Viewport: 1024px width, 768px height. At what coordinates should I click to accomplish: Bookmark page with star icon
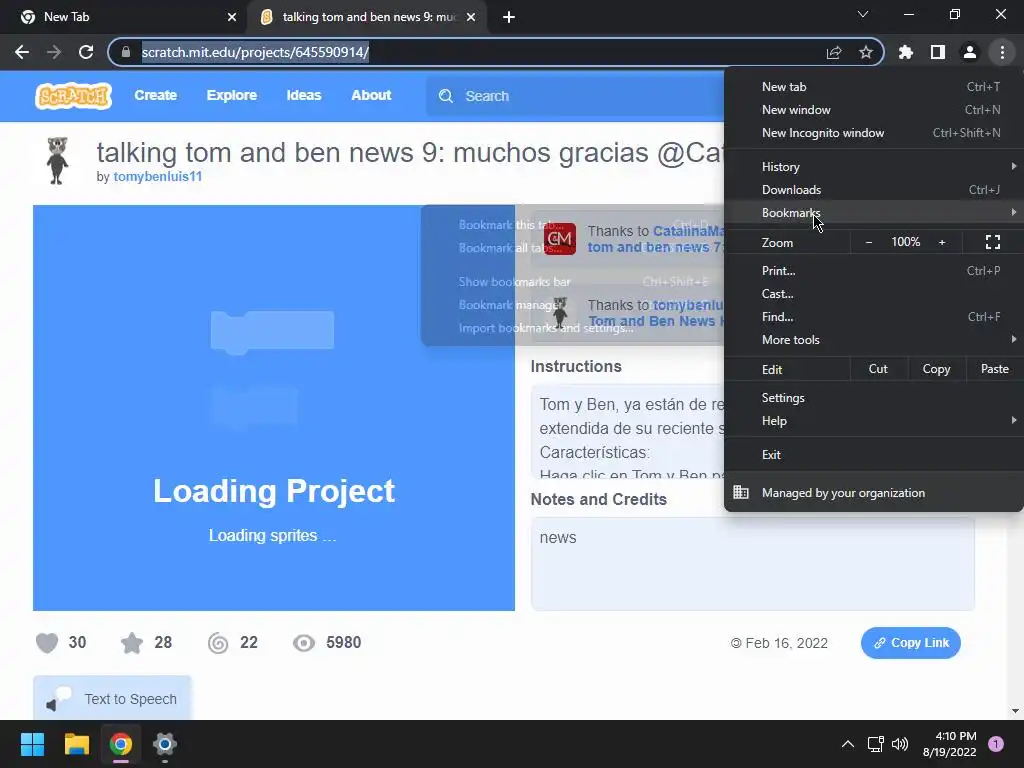click(x=866, y=52)
